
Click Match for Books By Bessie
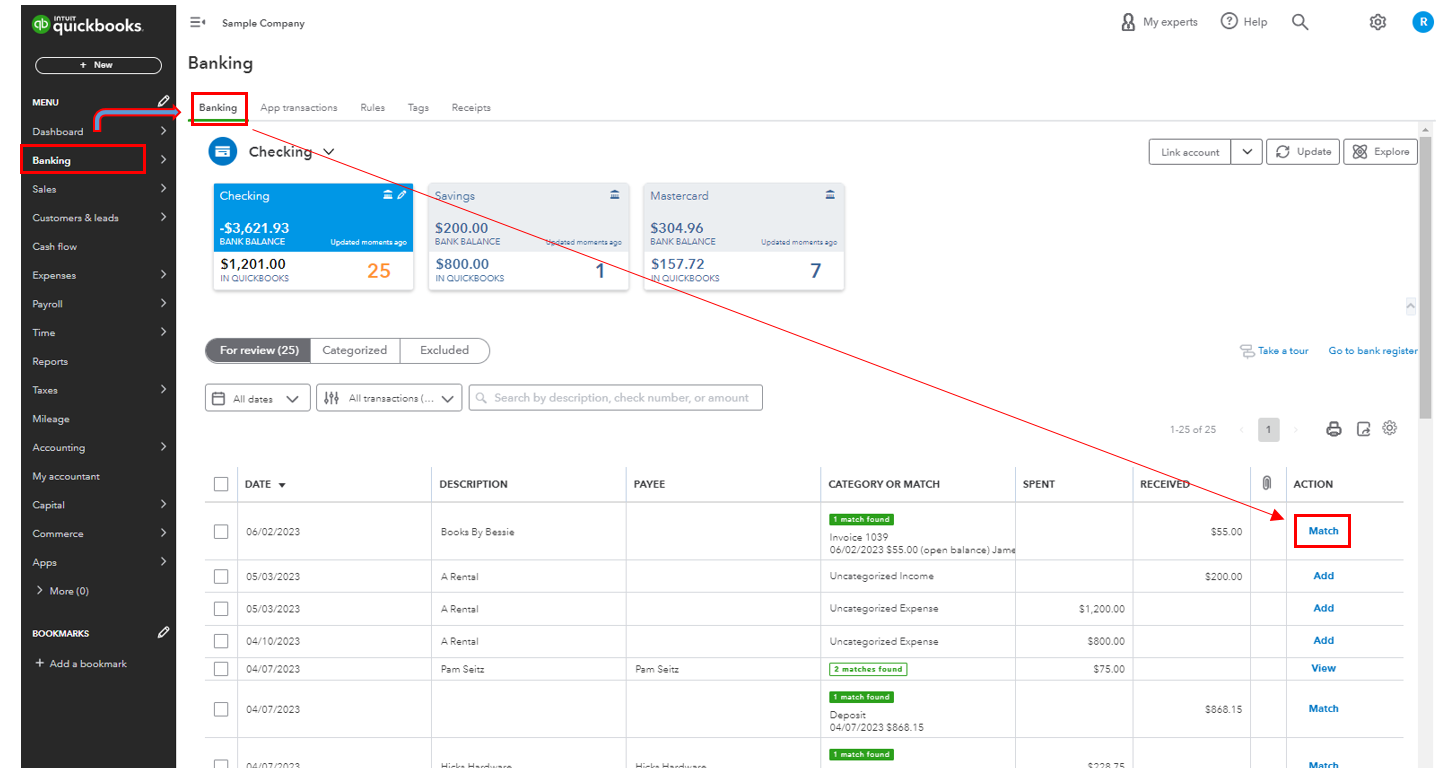(1323, 531)
